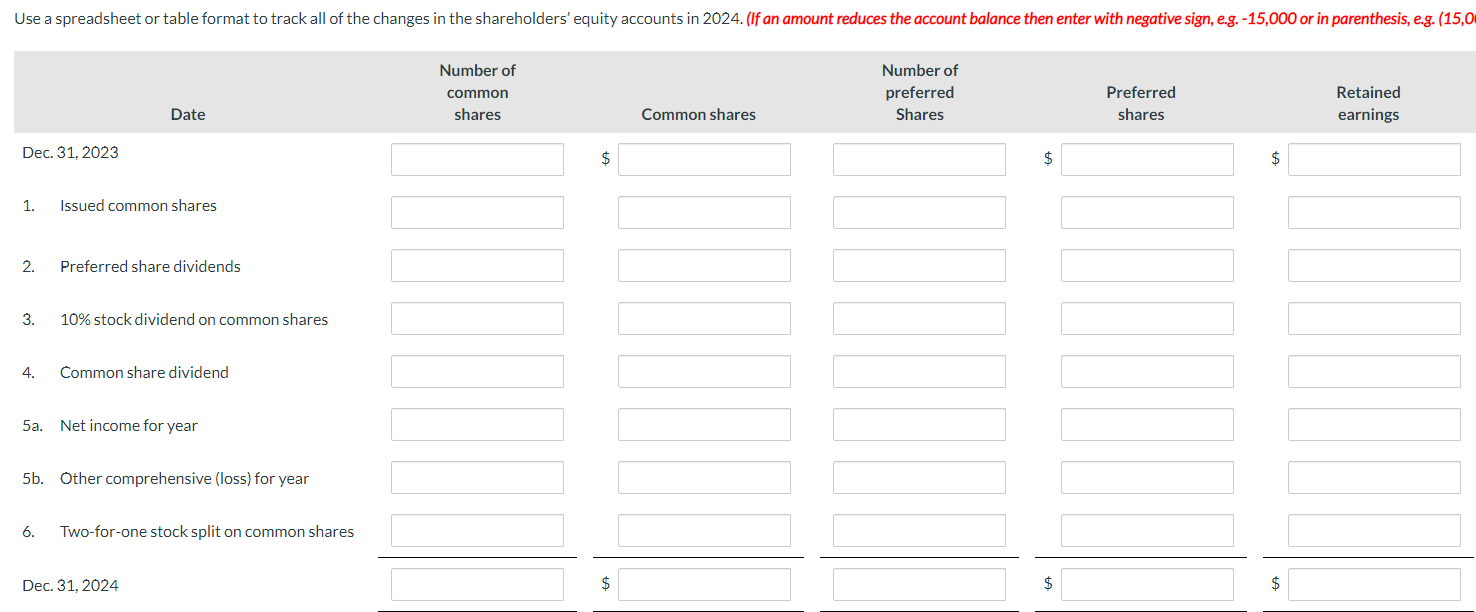Click the 'Date' column header
Screen dimensions: 1476x612
click(x=188, y=114)
